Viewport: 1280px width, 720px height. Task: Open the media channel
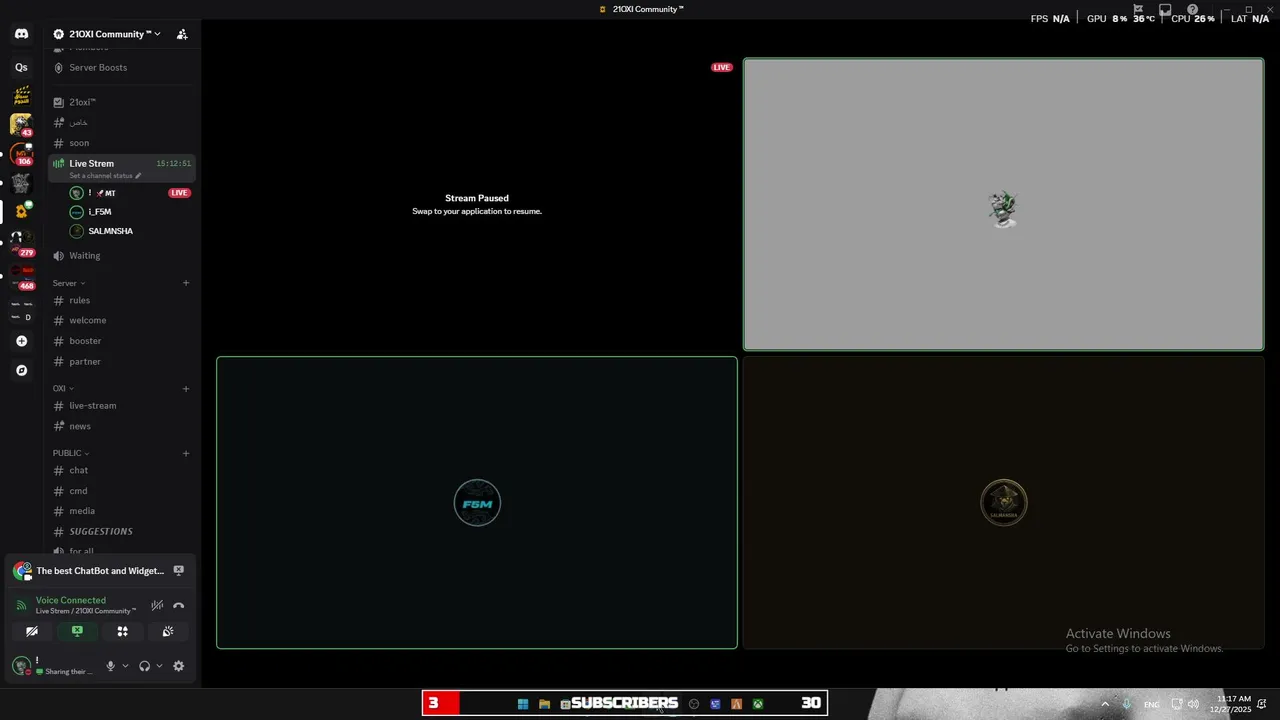click(122, 511)
